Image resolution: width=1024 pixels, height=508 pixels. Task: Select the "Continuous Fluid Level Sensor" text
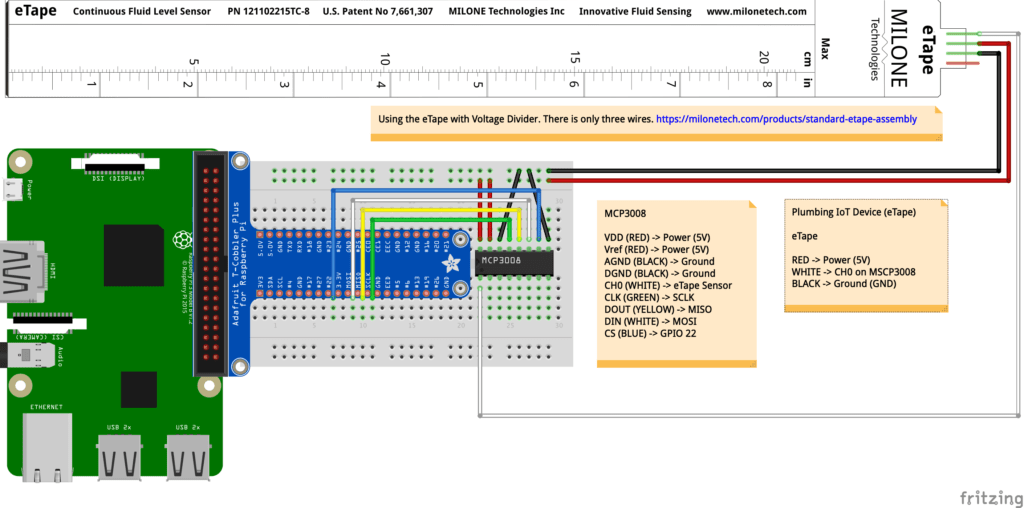click(x=142, y=12)
